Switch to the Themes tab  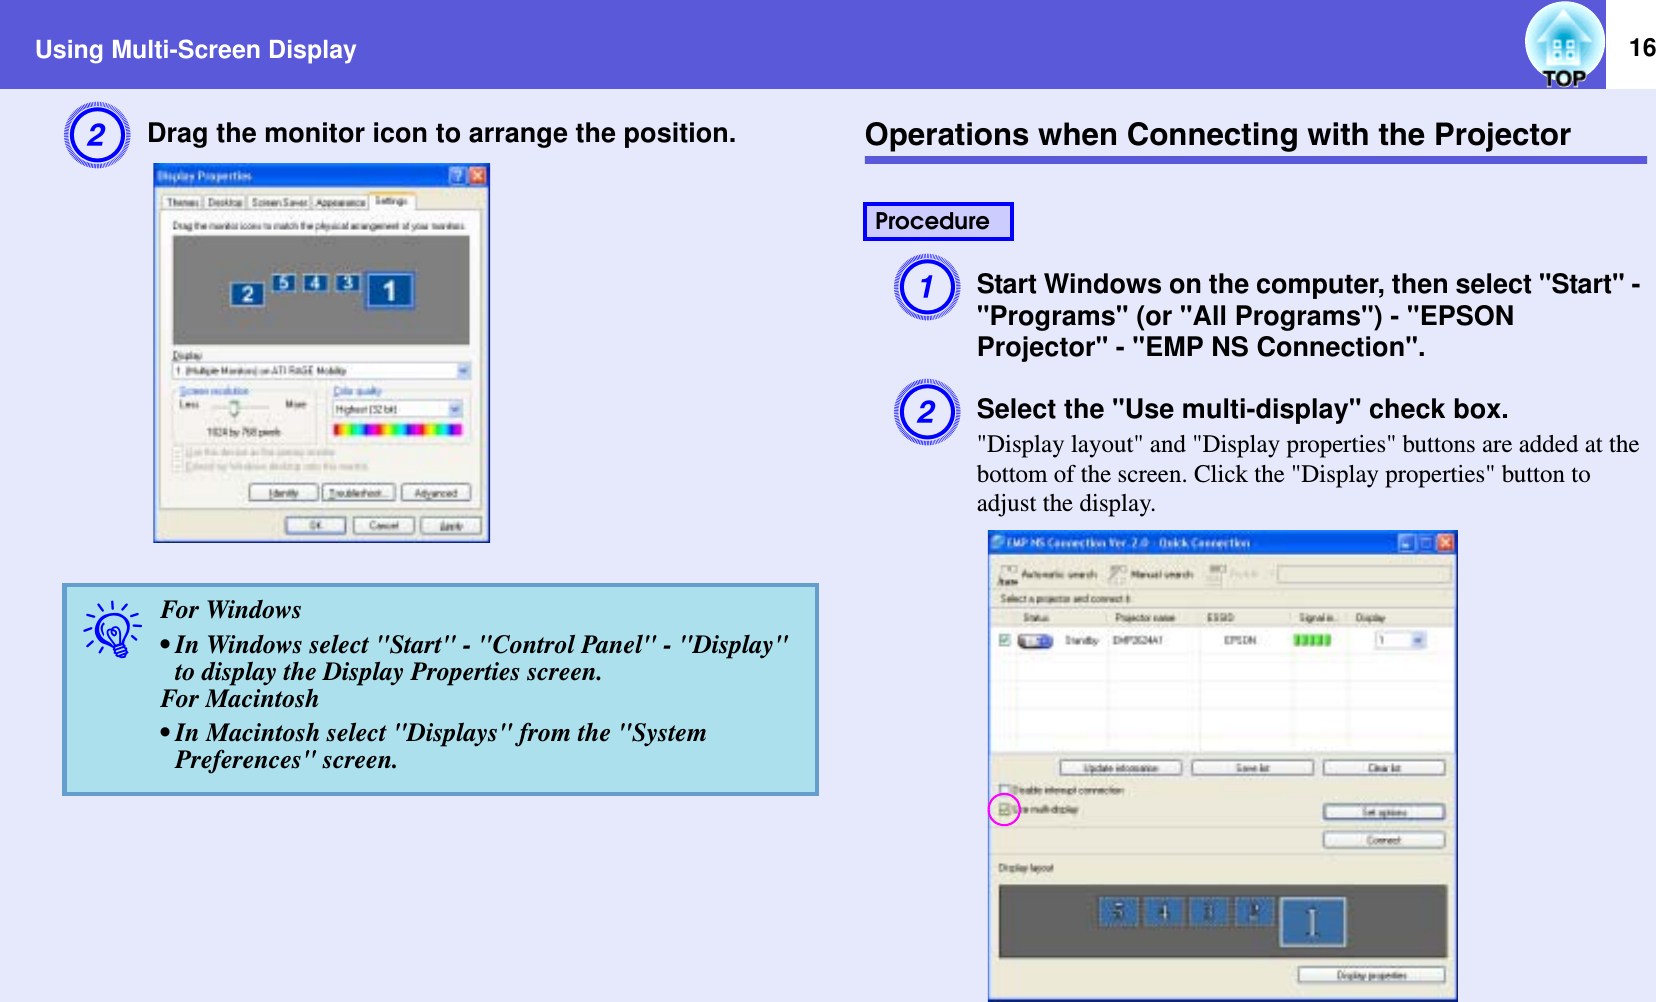(x=182, y=202)
